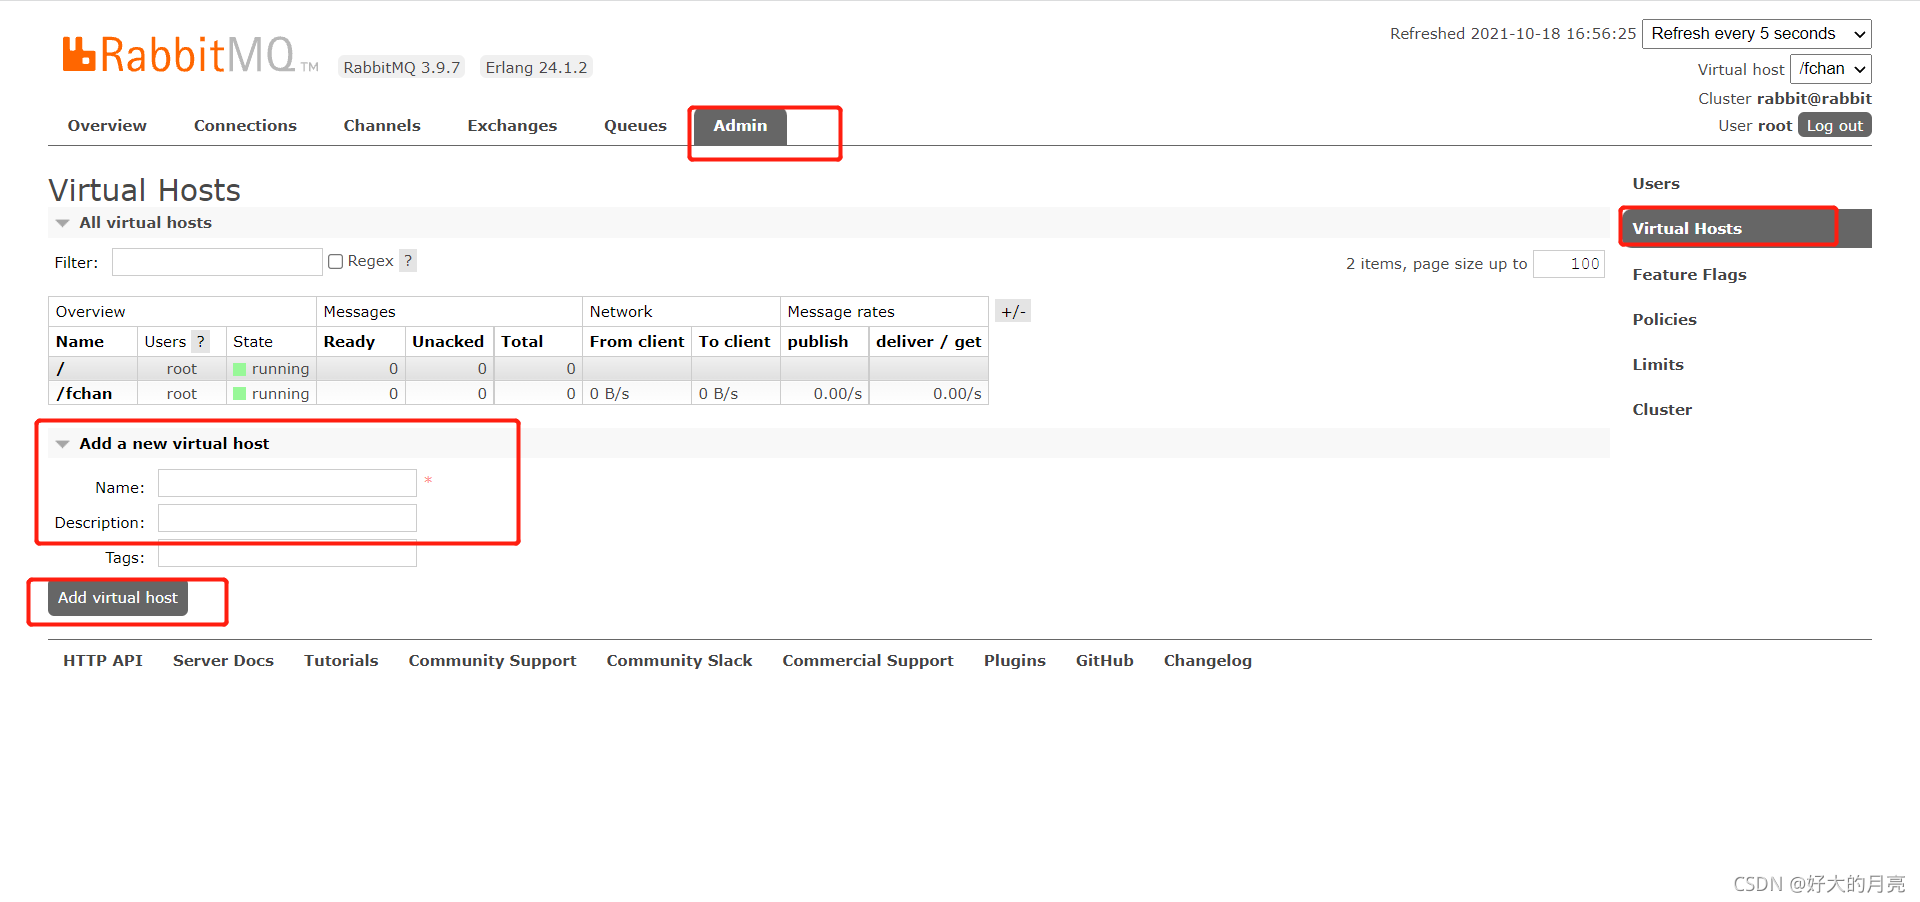1920x902 pixels.
Task: Select the Admin tab
Action: pos(740,126)
